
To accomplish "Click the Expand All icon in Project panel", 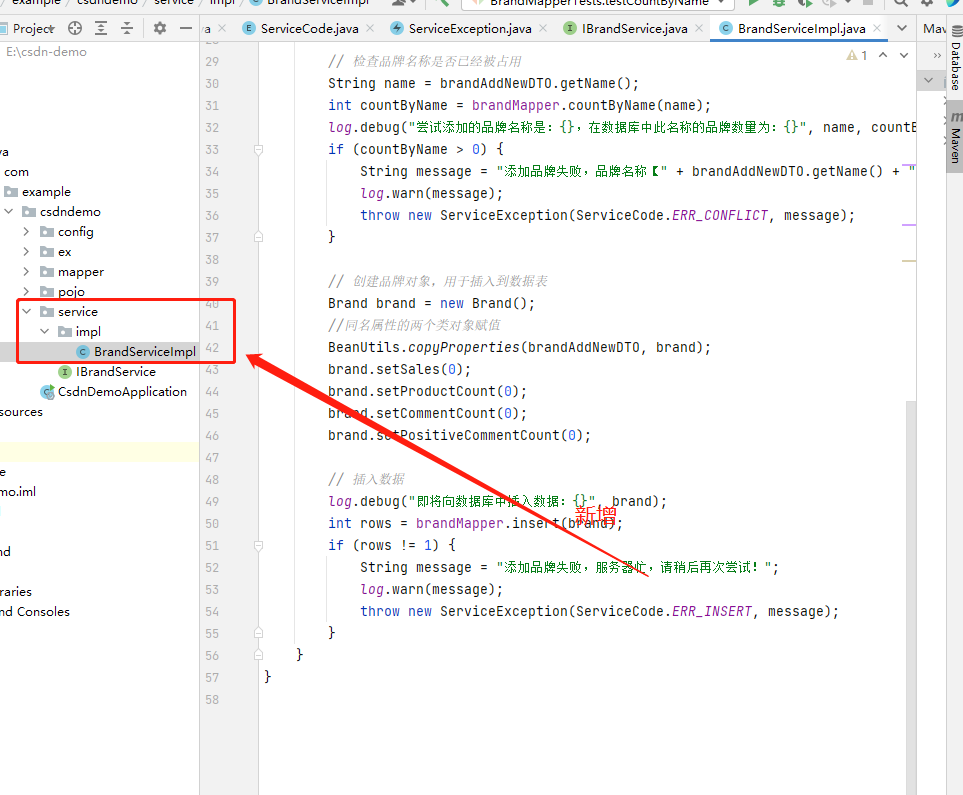I will pos(101,28).
